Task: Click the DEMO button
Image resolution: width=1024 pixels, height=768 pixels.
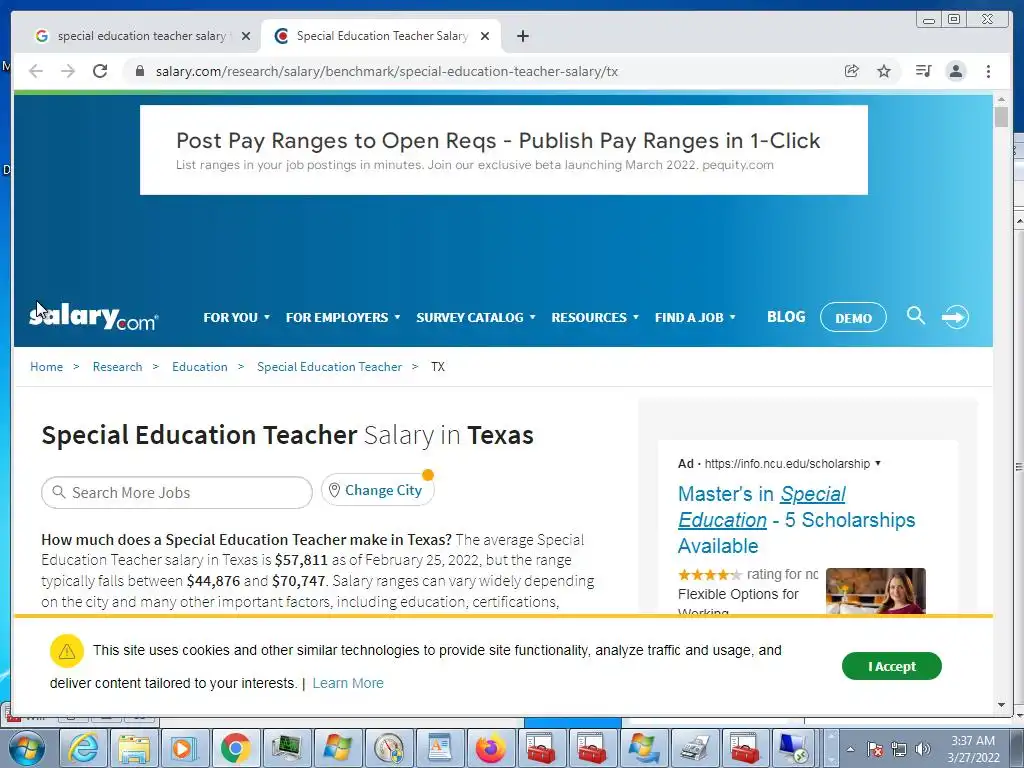Action: (853, 318)
